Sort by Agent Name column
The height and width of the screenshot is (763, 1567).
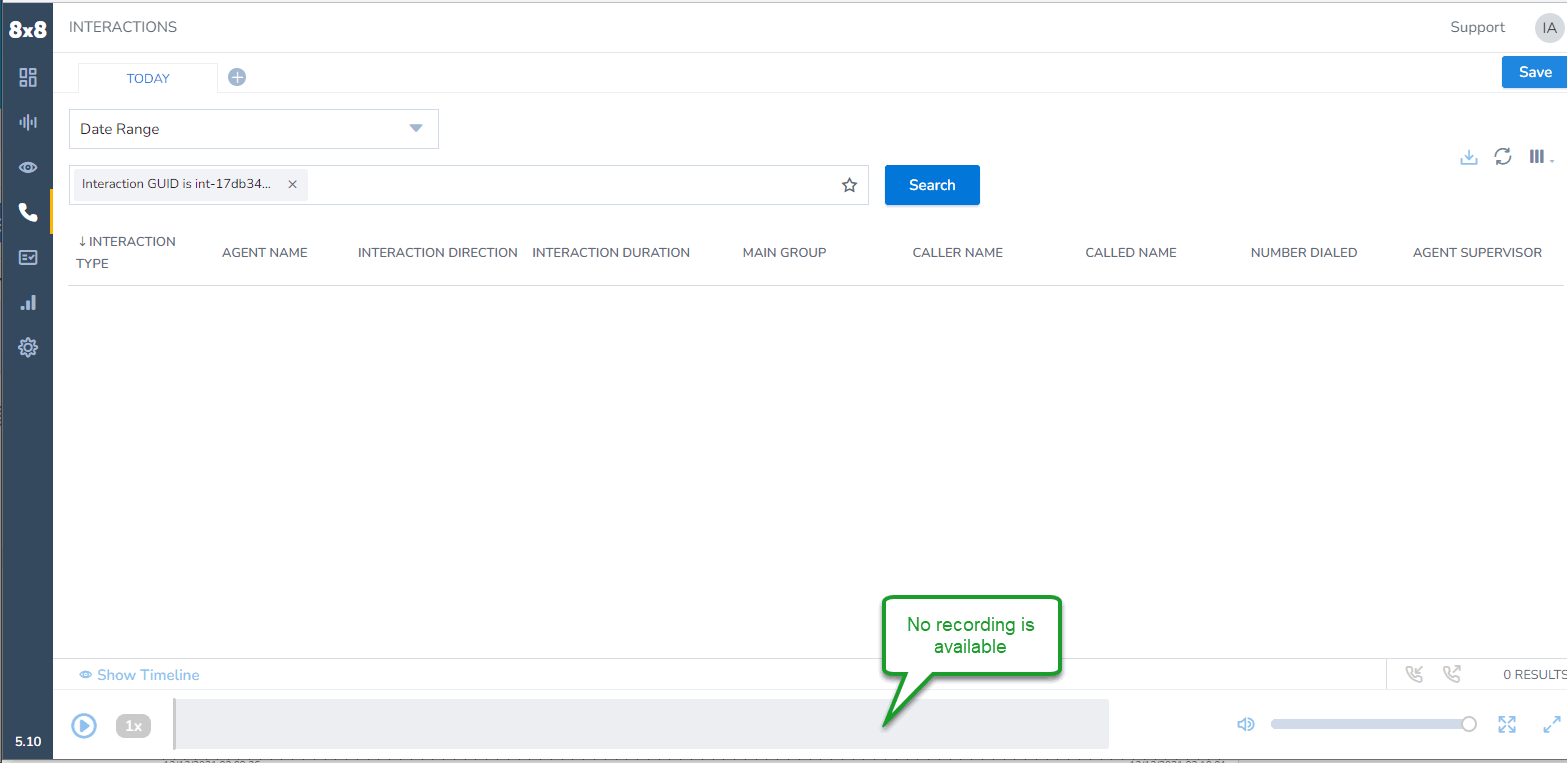click(x=265, y=253)
